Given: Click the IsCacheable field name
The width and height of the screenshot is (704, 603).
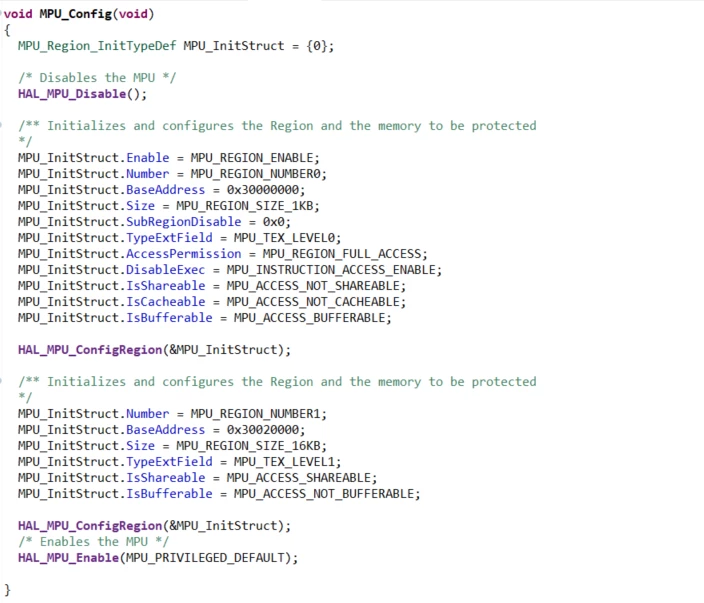Looking at the screenshot, I should tap(165, 302).
